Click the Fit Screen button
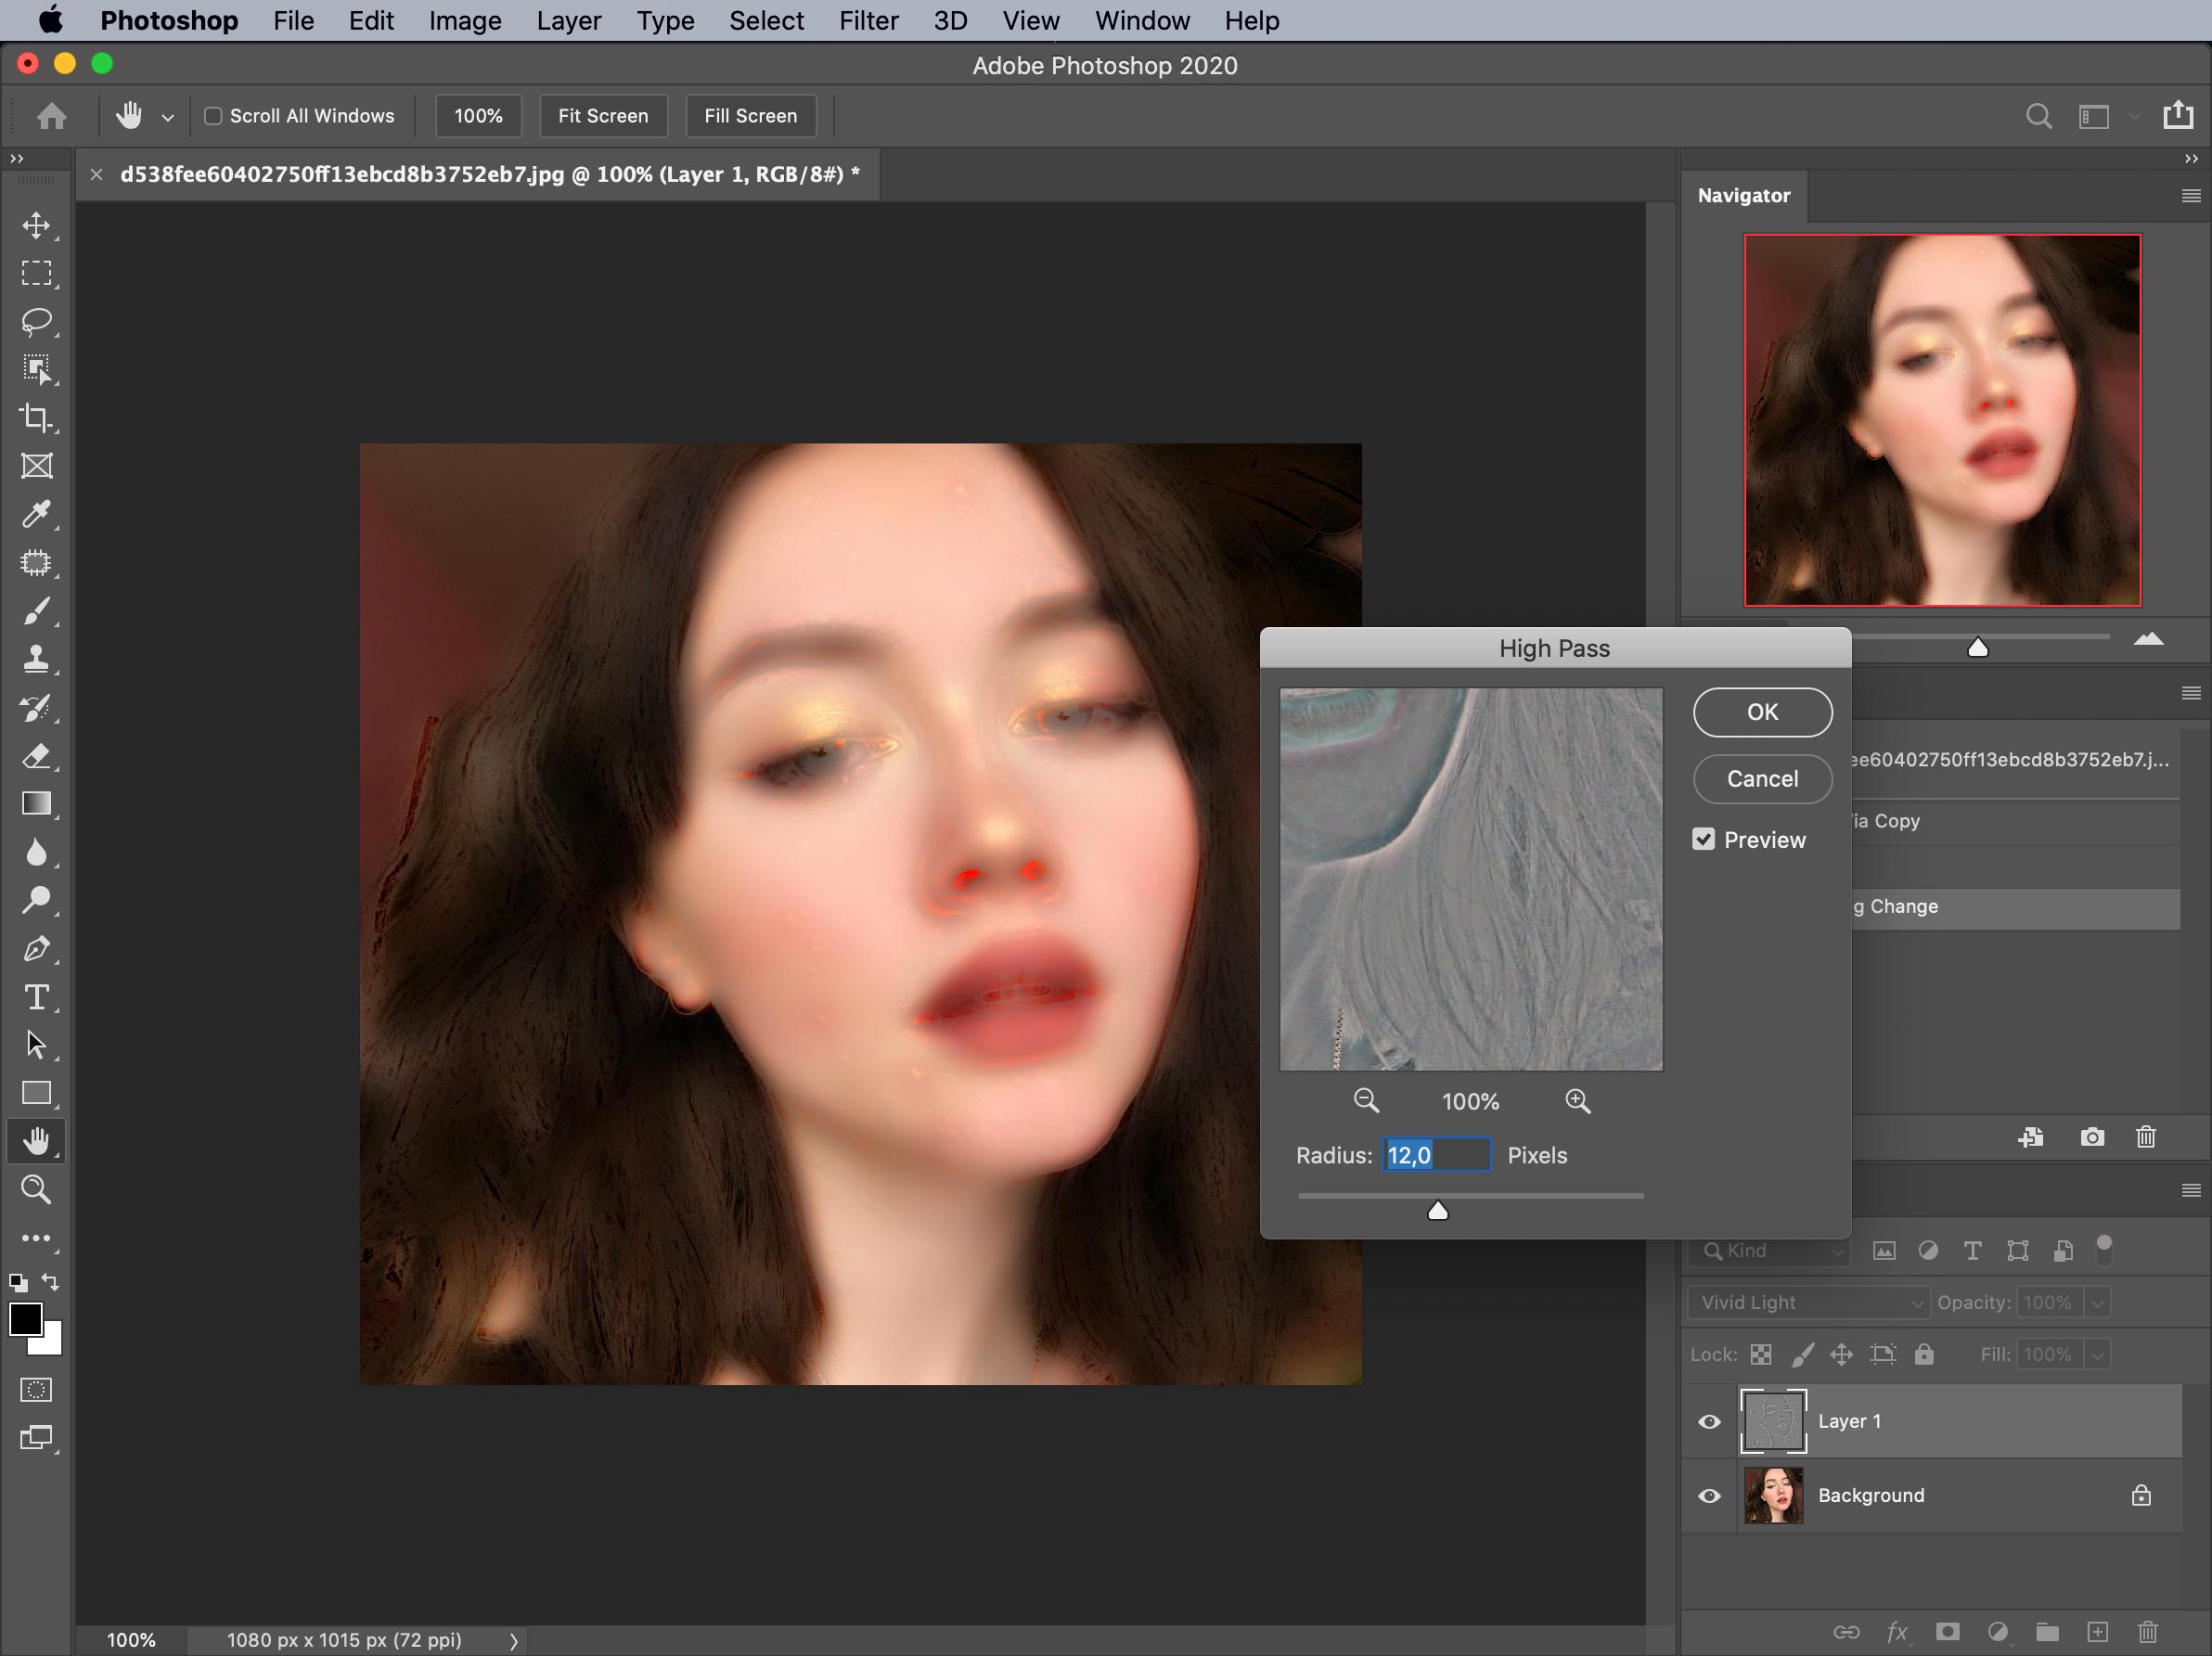This screenshot has height=1656, width=2212. 603,116
